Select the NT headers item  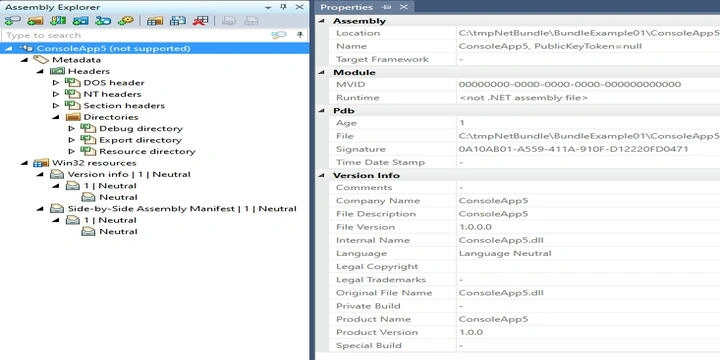click(112, 94)
